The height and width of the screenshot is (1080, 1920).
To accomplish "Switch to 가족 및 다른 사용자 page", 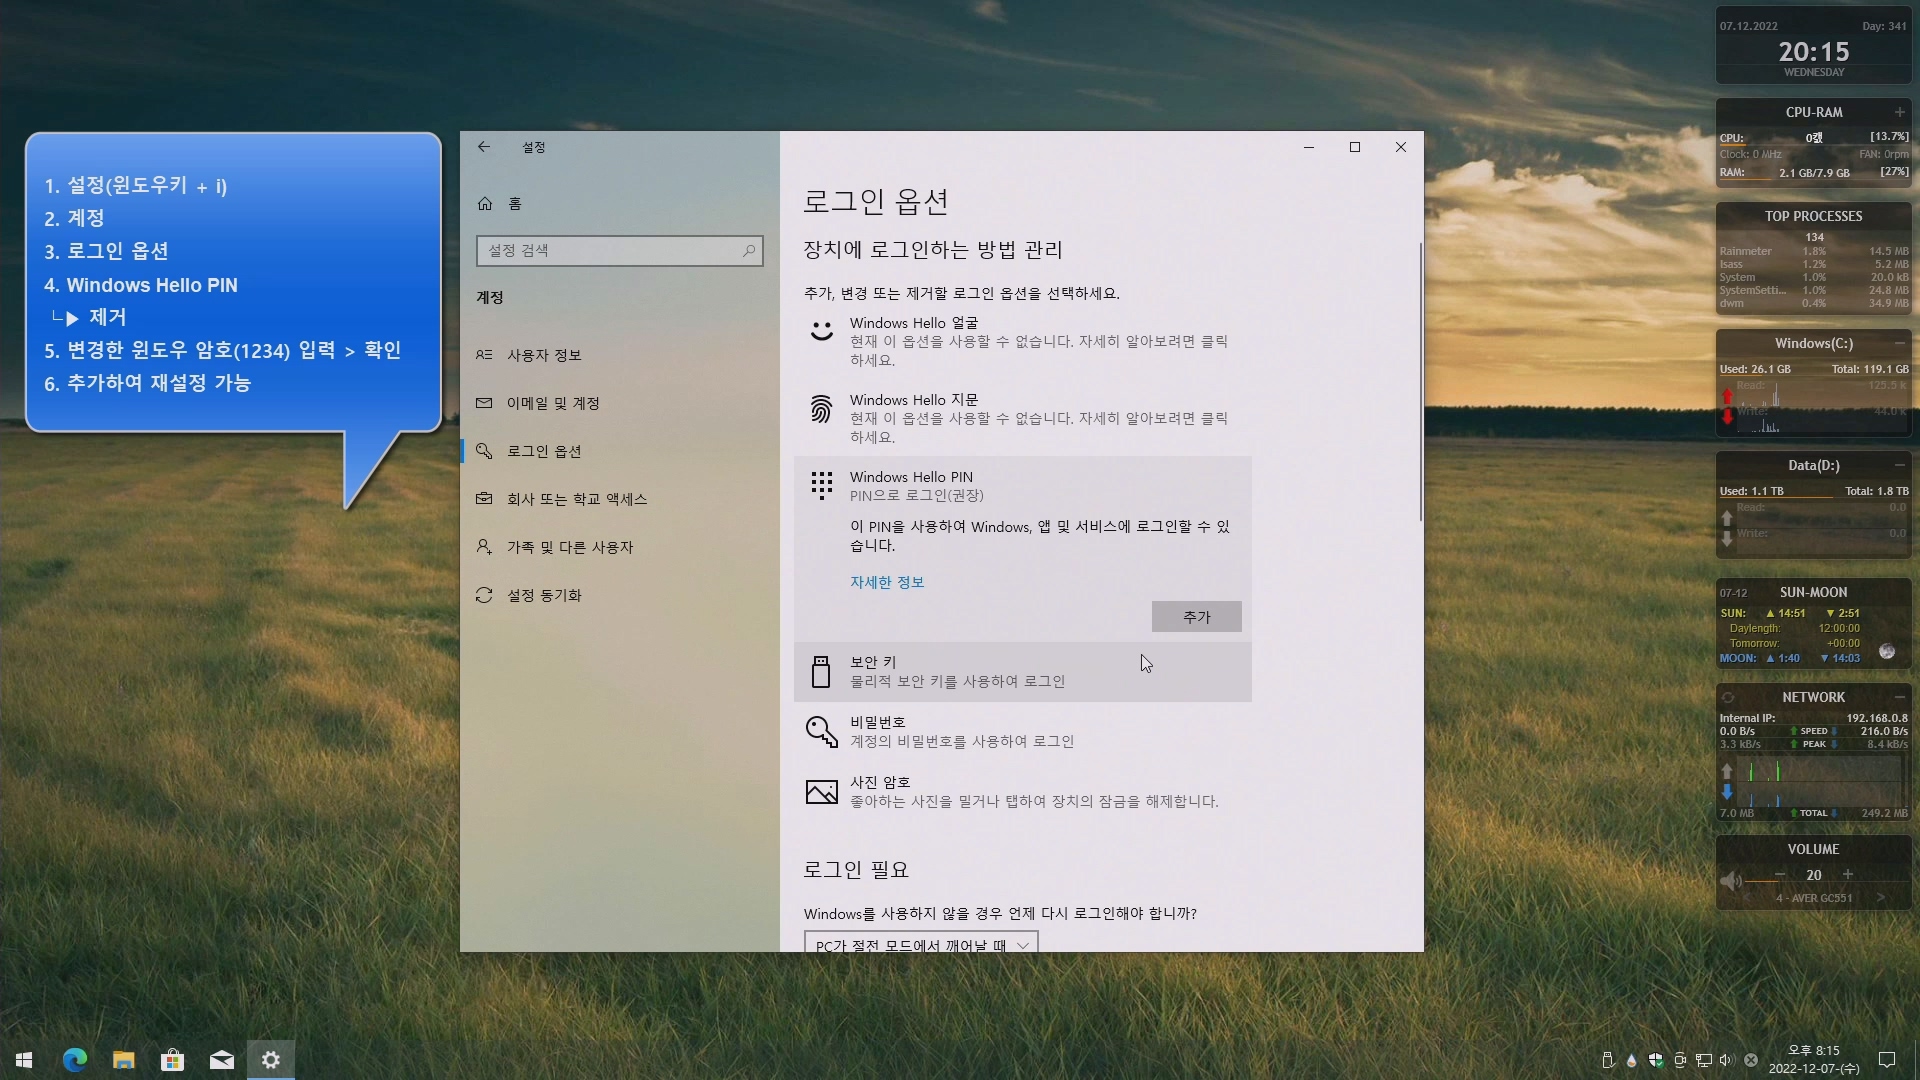I will (x=569, y=547).
